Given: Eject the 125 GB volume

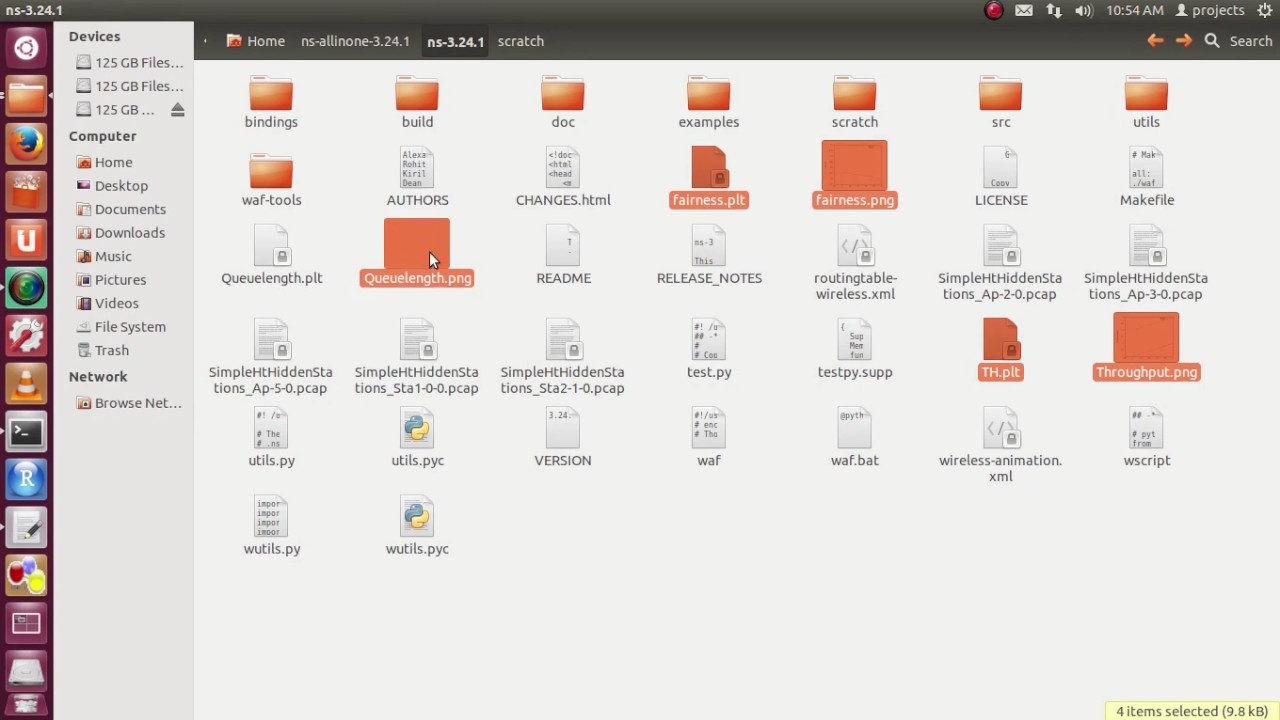Looking at the screenshot, I should coord(178,110).
